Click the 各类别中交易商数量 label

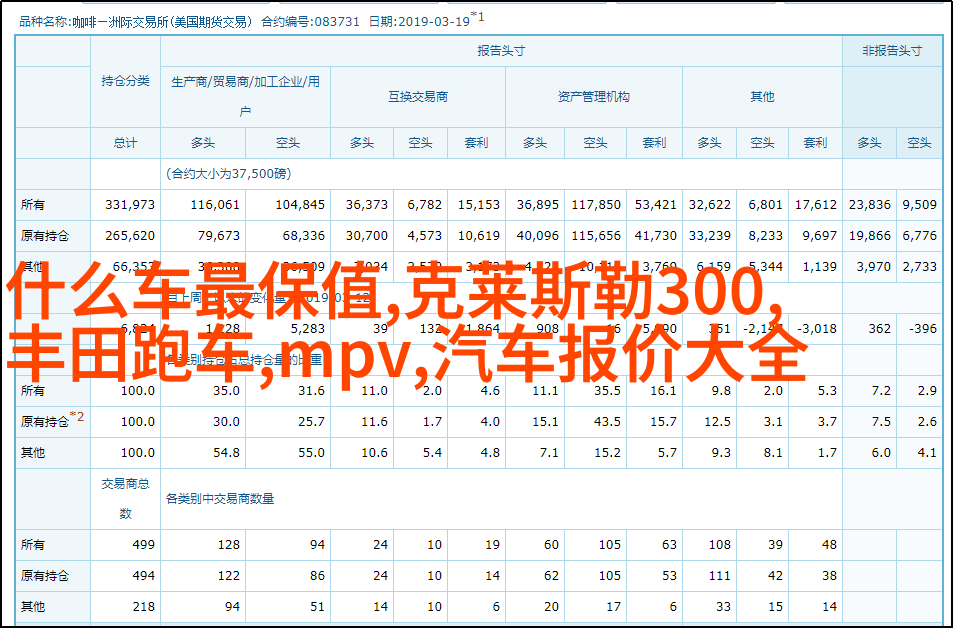click(220, 499)
